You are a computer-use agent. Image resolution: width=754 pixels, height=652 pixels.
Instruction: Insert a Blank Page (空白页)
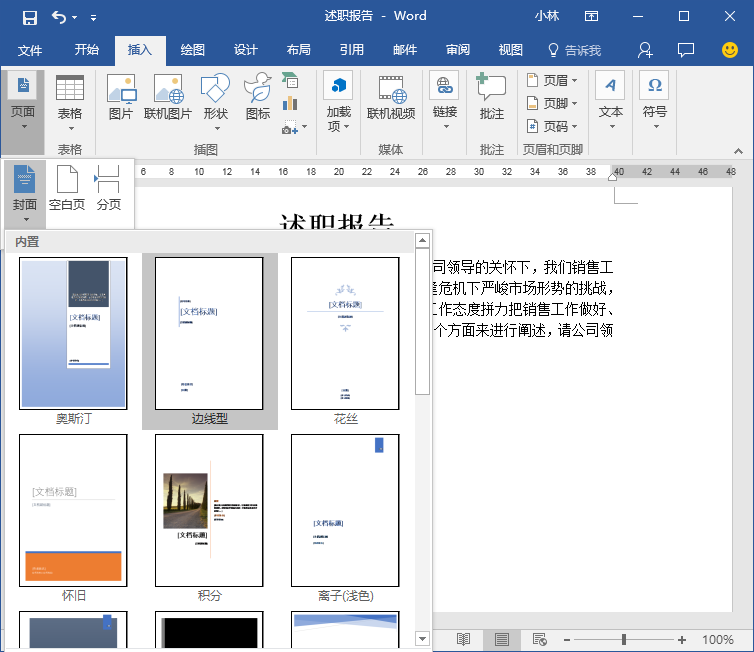(67, 188)
